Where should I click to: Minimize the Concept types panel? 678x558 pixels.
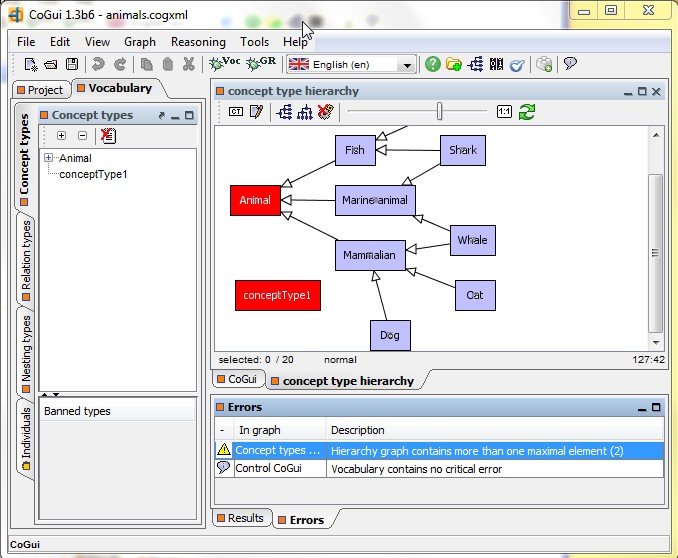tap(175, 116)
